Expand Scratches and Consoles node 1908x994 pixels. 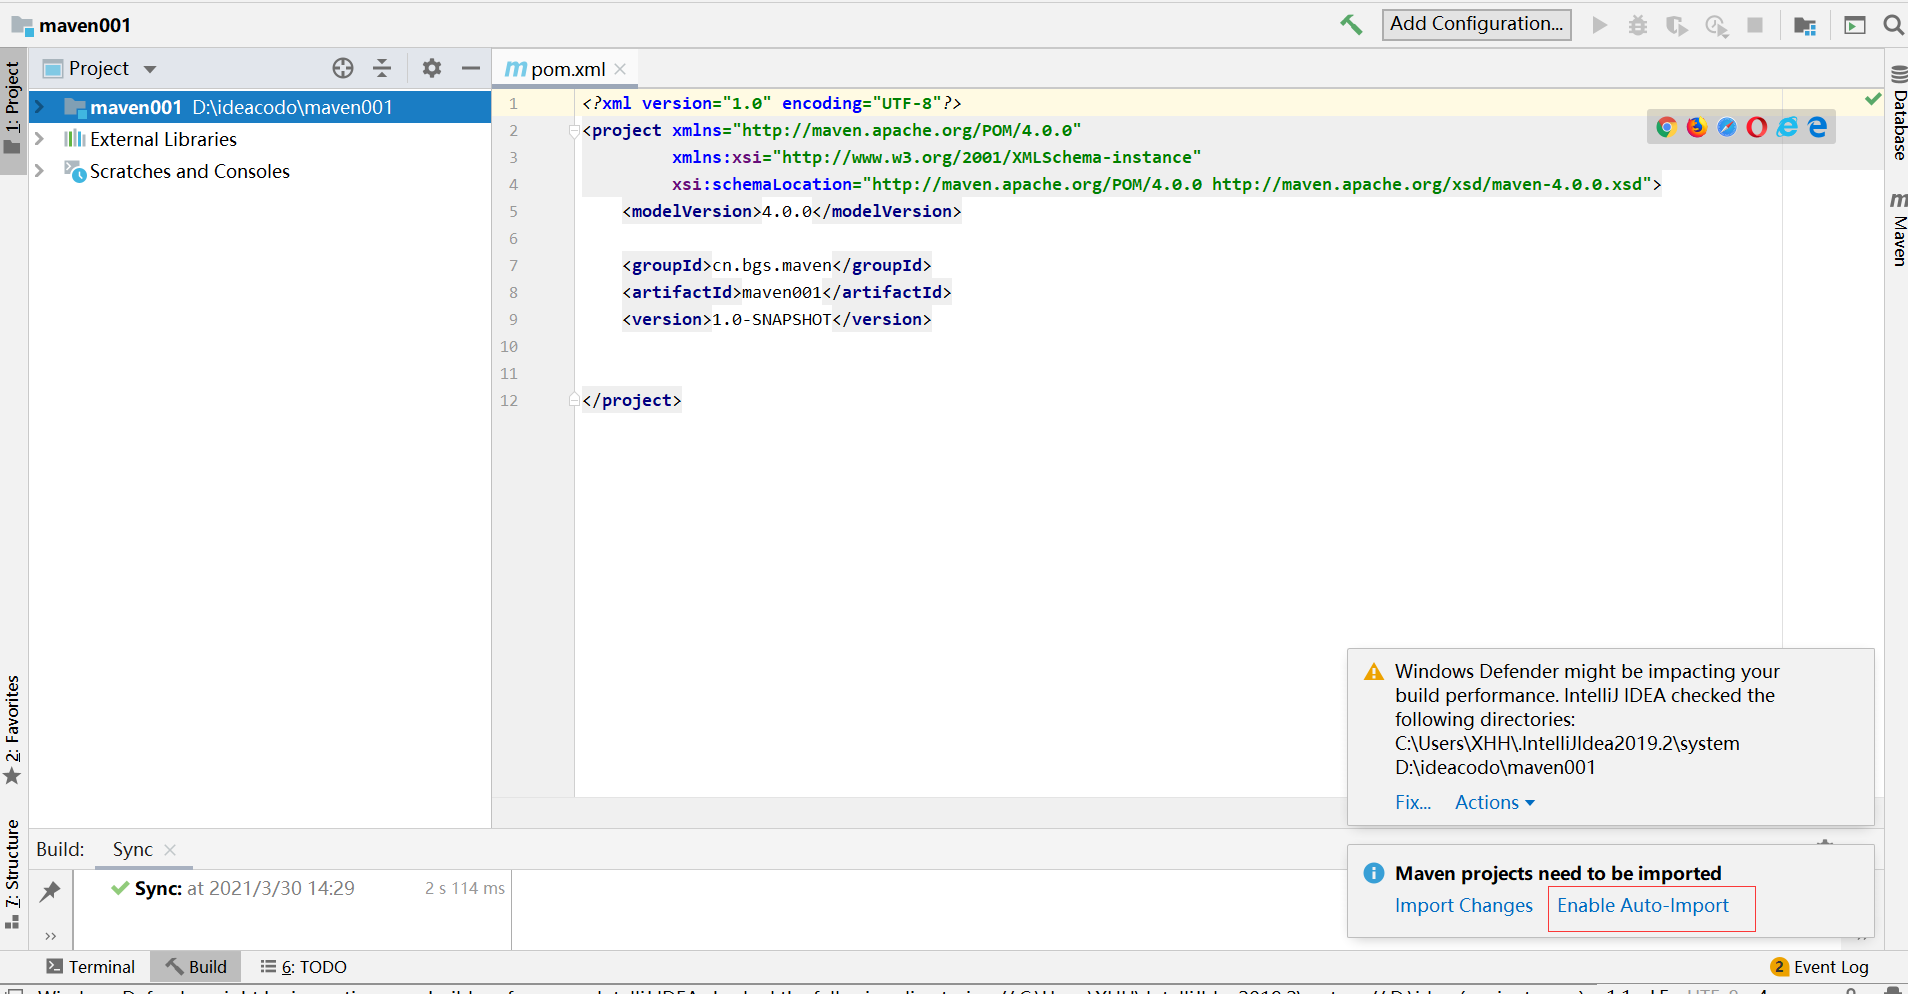[39, 171]
